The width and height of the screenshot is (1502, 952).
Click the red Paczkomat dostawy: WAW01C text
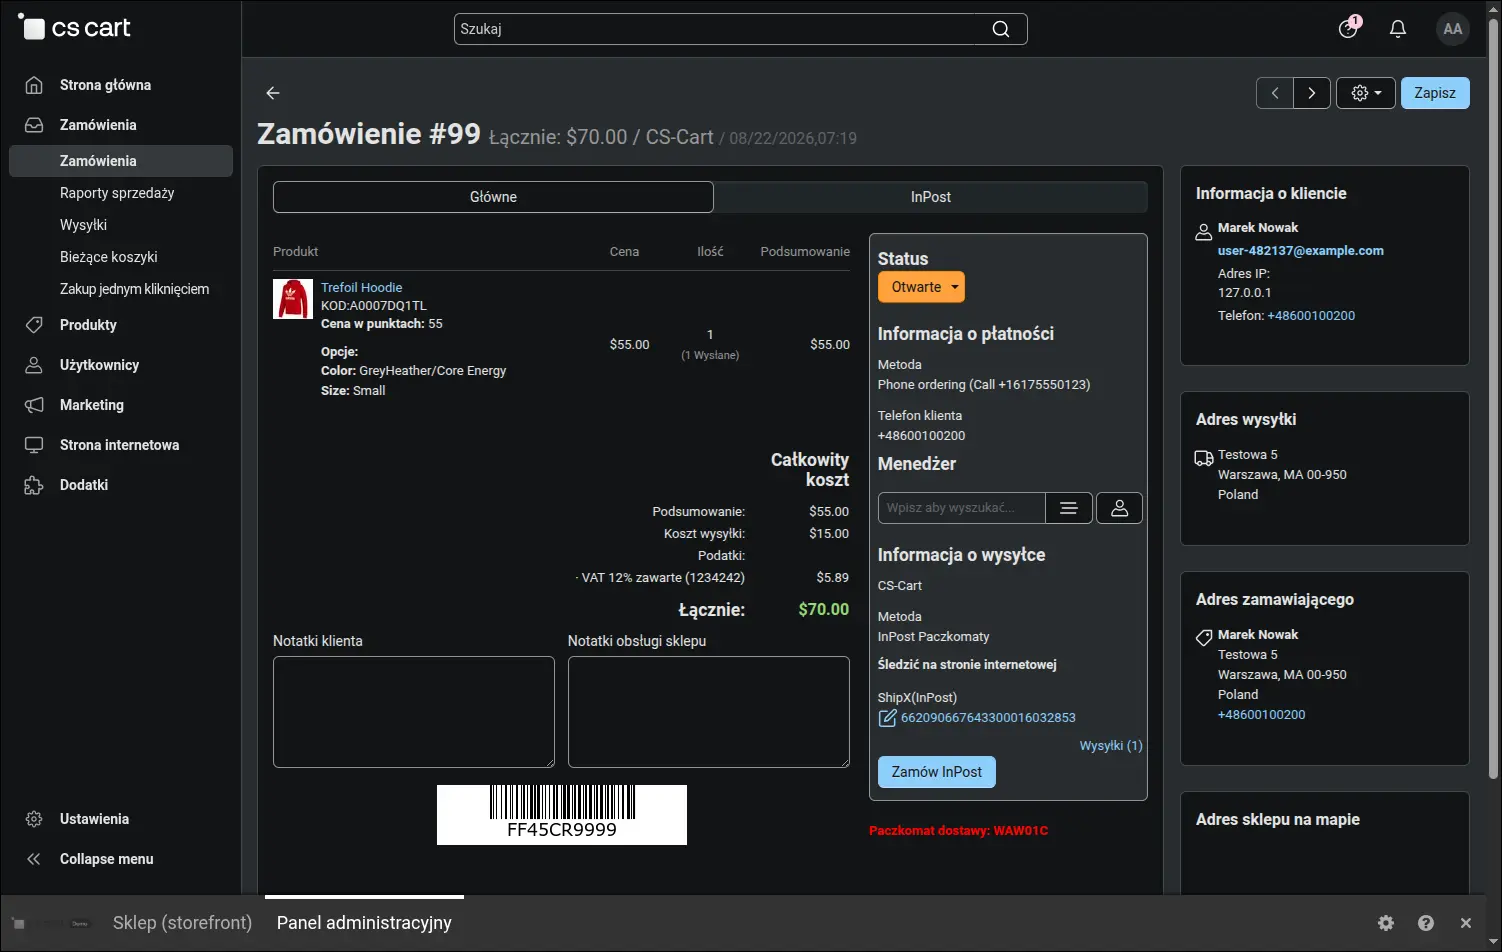click(x=959, y=831)
